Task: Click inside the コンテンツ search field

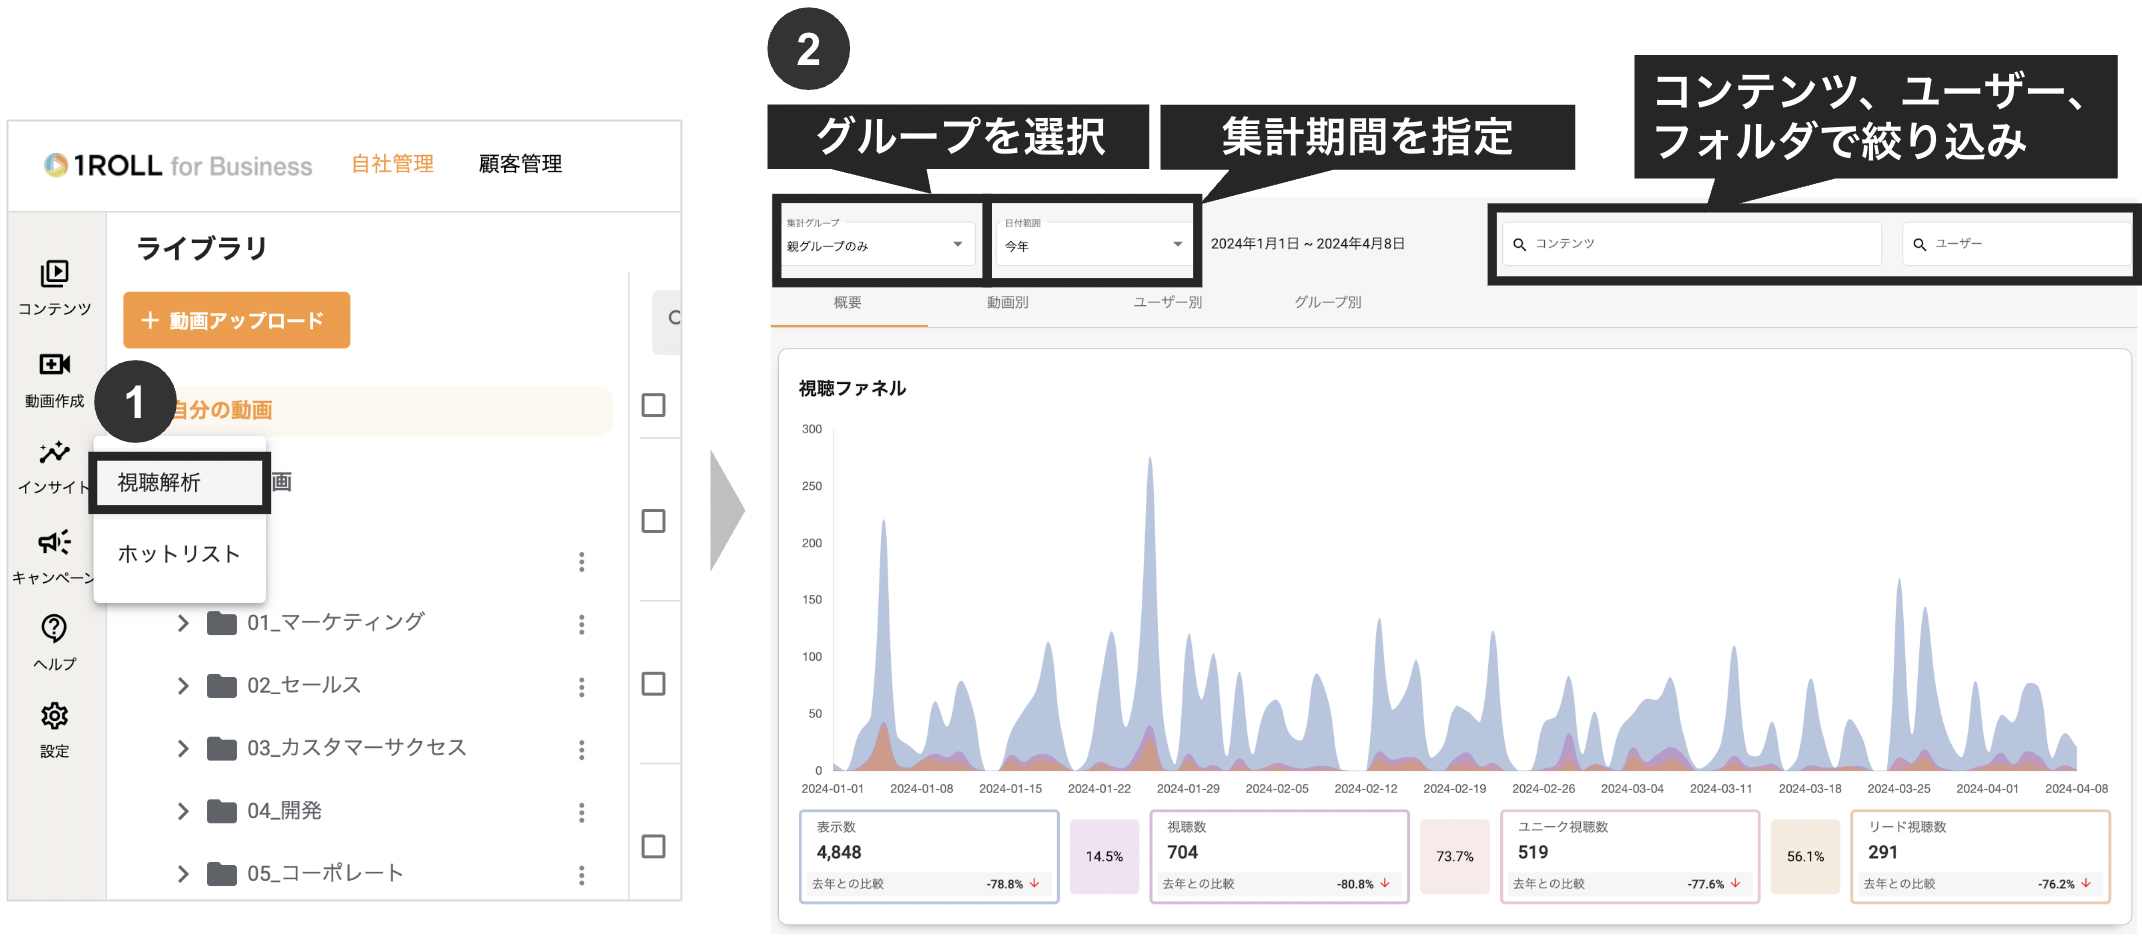Action: (1690, 243)
